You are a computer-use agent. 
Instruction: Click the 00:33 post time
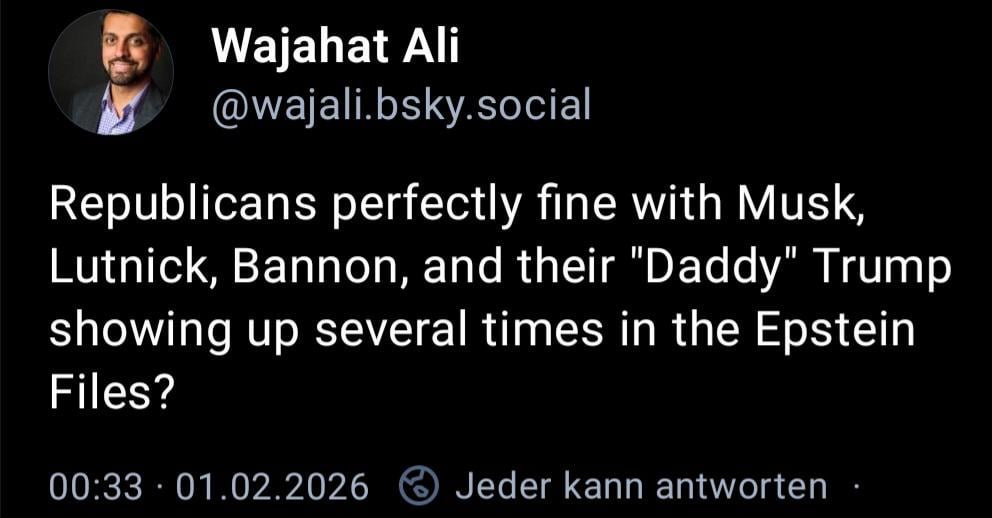coord(95,487)
